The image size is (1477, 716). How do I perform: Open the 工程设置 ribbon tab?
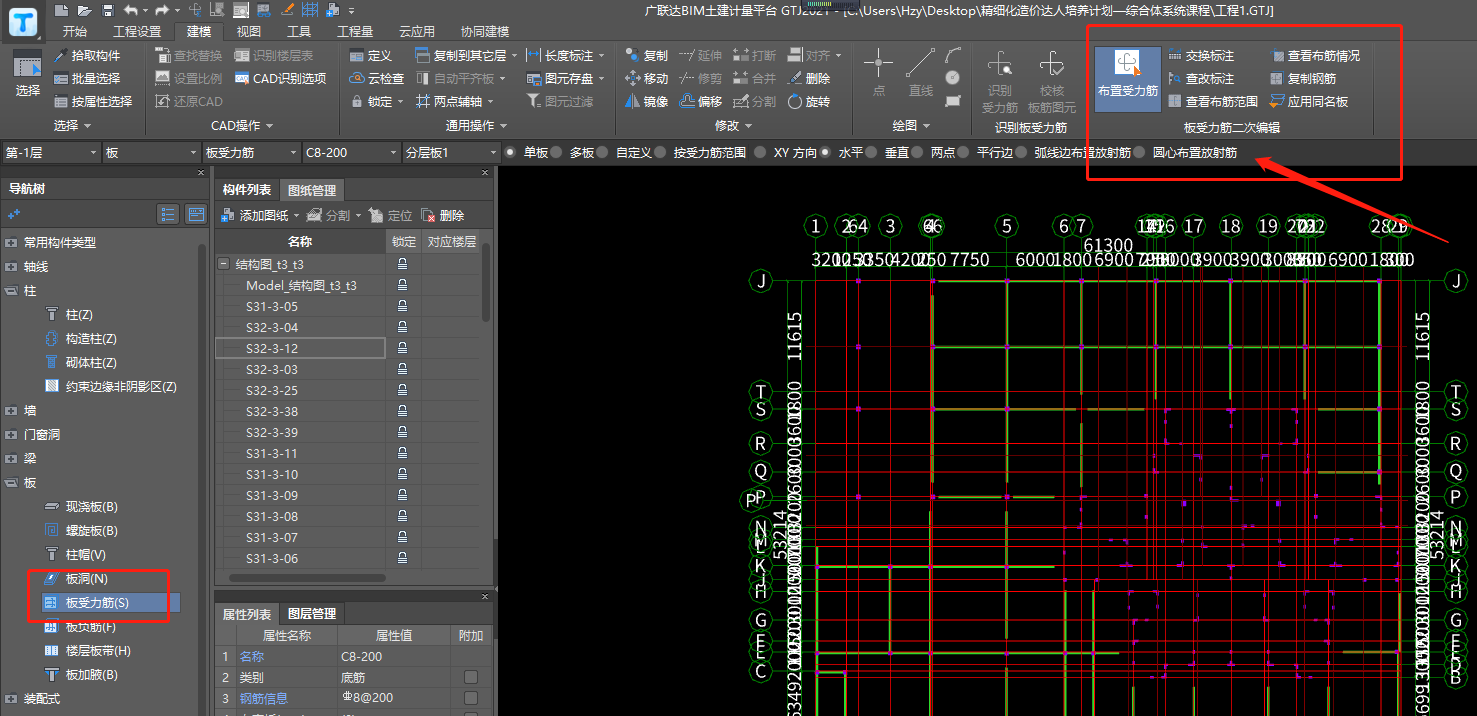[x=137, y=32]
